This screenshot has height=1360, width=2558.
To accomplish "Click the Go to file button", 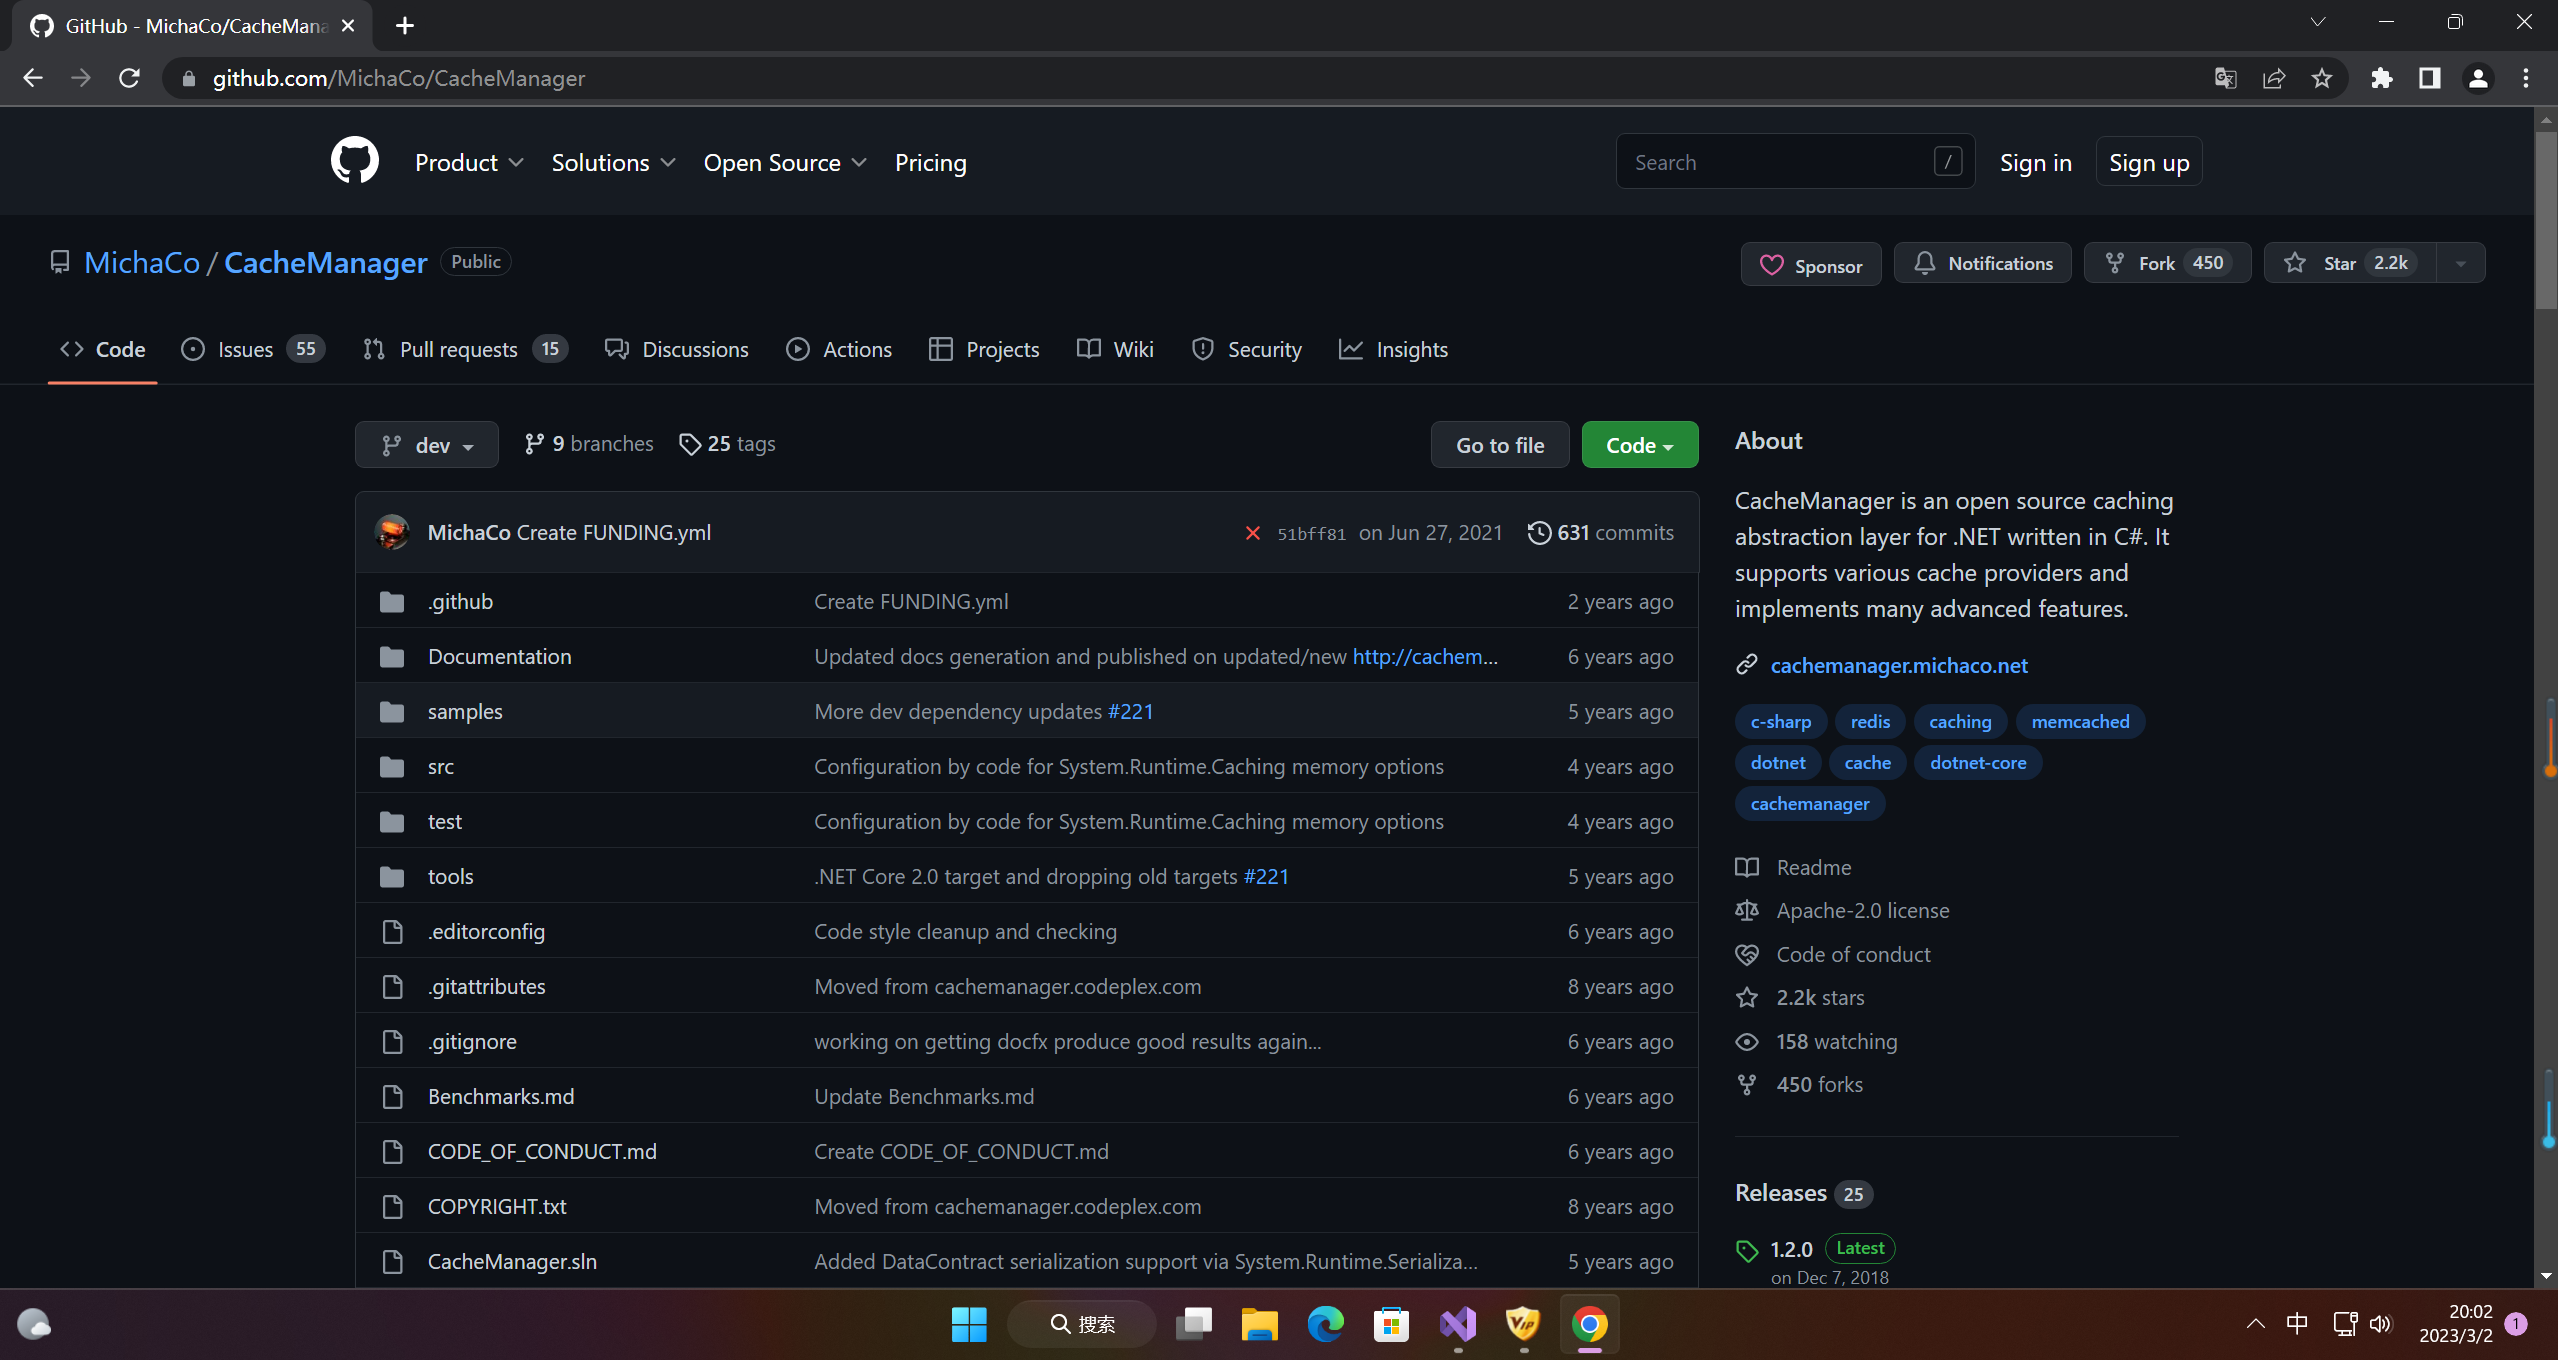I will point(1499,445).
